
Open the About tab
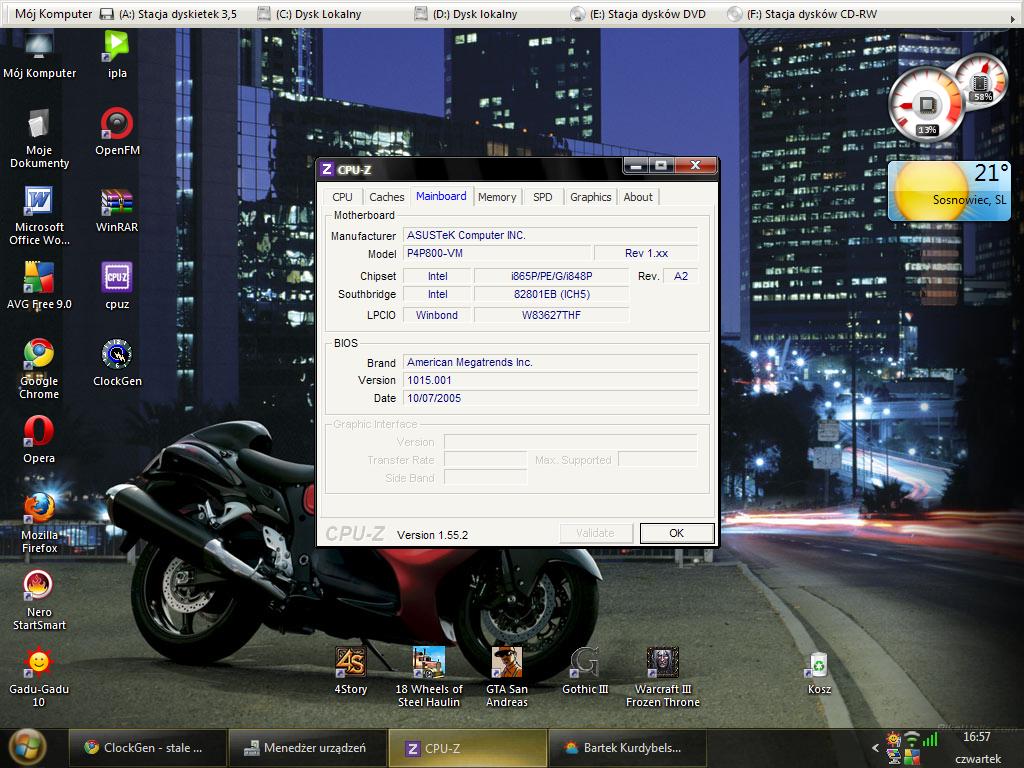click(638, 197)
